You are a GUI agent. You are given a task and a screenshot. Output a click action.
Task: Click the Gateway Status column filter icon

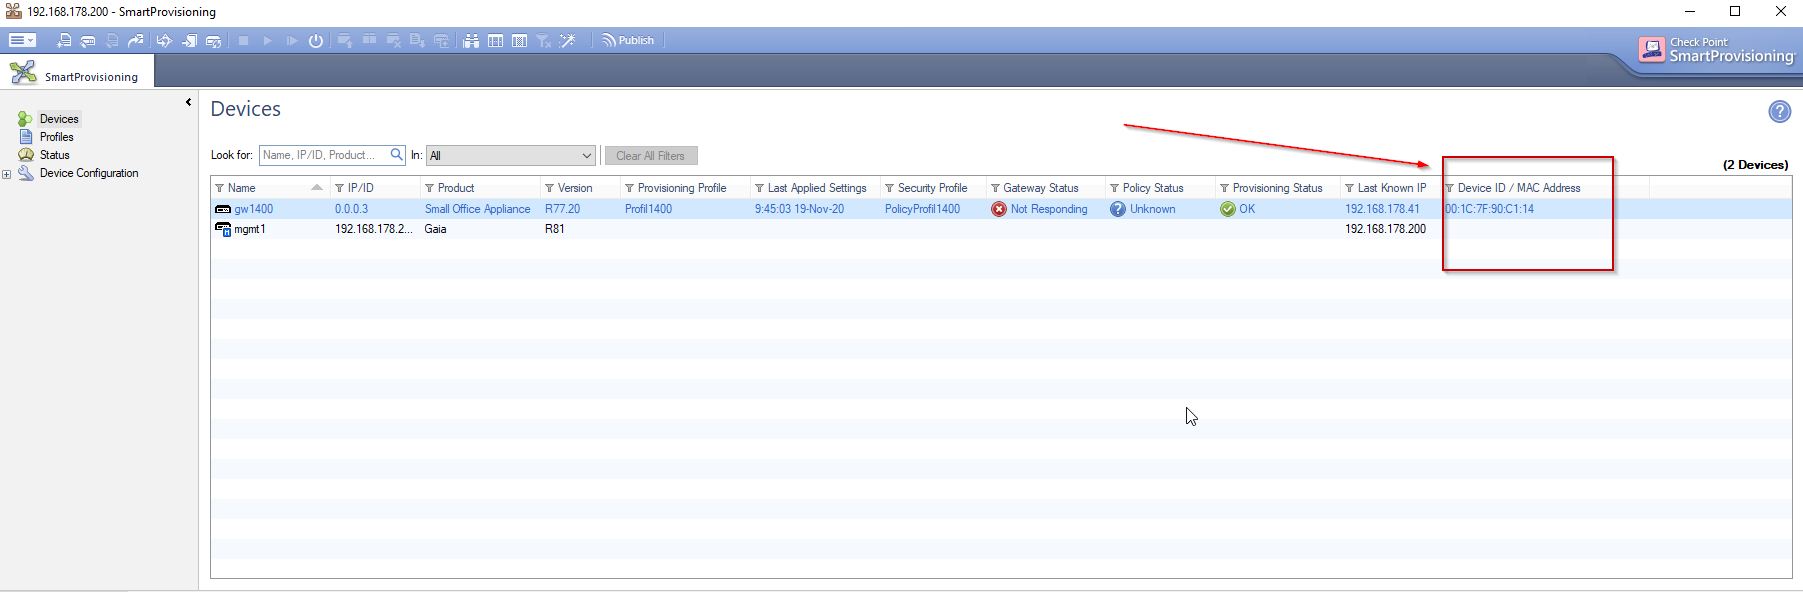(995, 188)
